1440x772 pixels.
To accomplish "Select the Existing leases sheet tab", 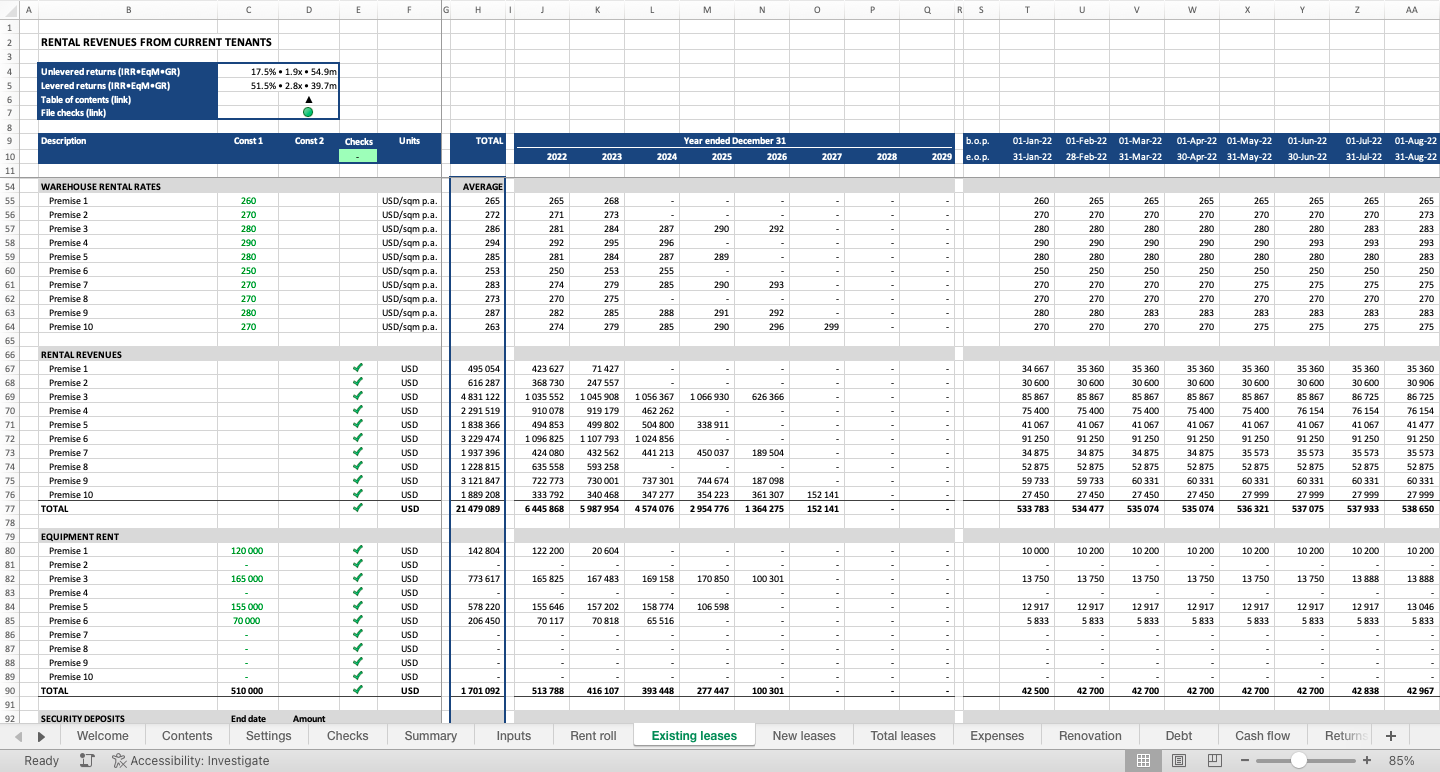I will 694,736.
